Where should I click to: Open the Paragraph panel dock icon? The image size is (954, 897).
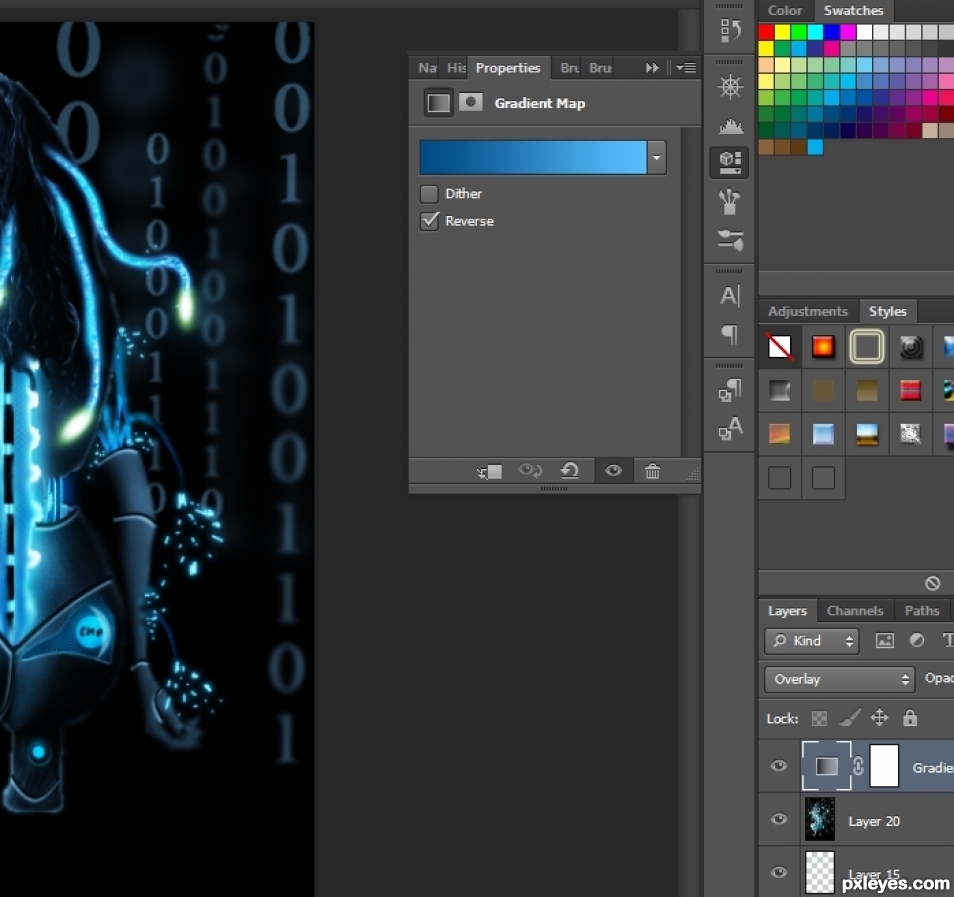(x=729, y=334)
